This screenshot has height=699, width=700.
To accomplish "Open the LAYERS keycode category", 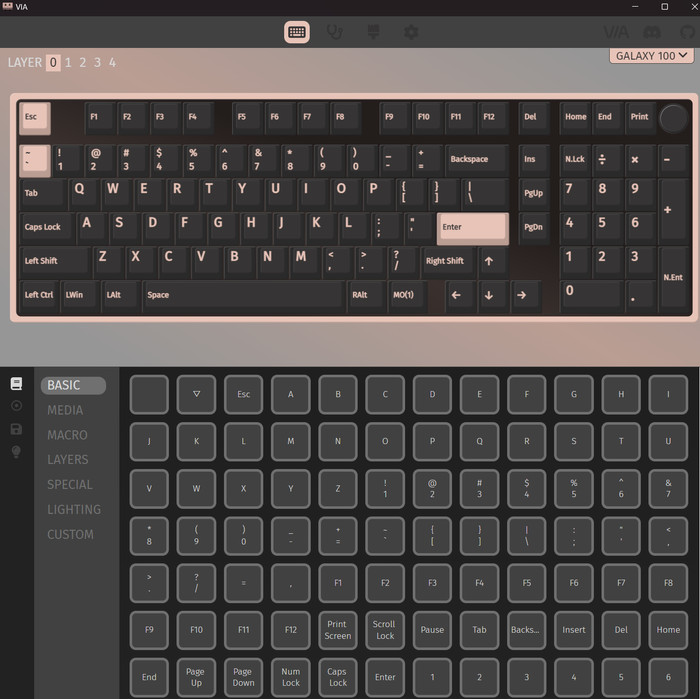I will pos(68,460).
